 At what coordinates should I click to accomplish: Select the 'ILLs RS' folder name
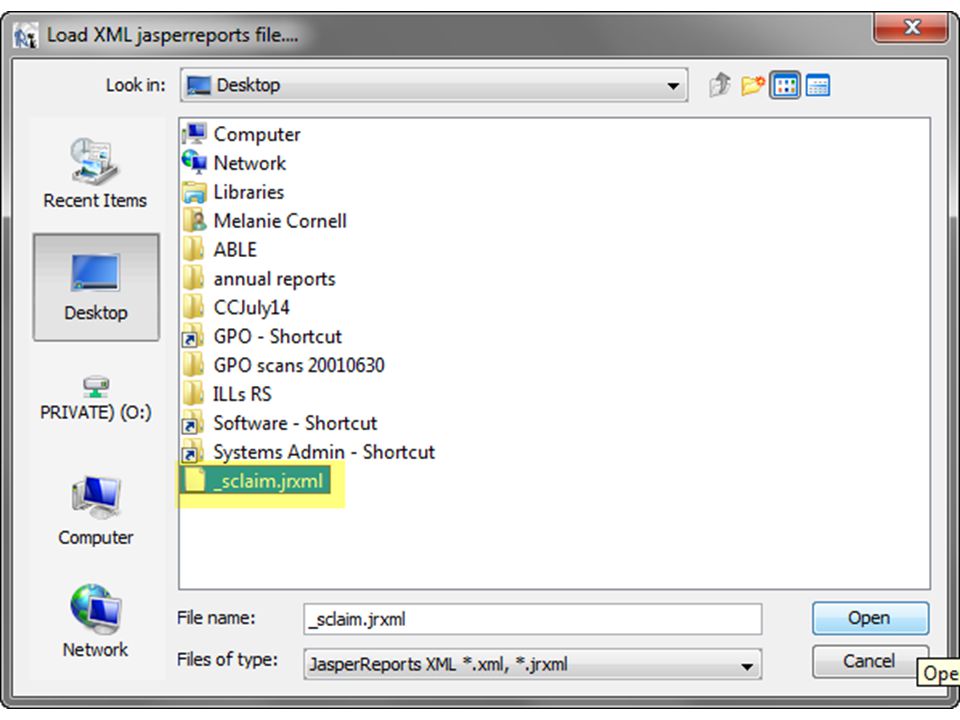[242, 394]
